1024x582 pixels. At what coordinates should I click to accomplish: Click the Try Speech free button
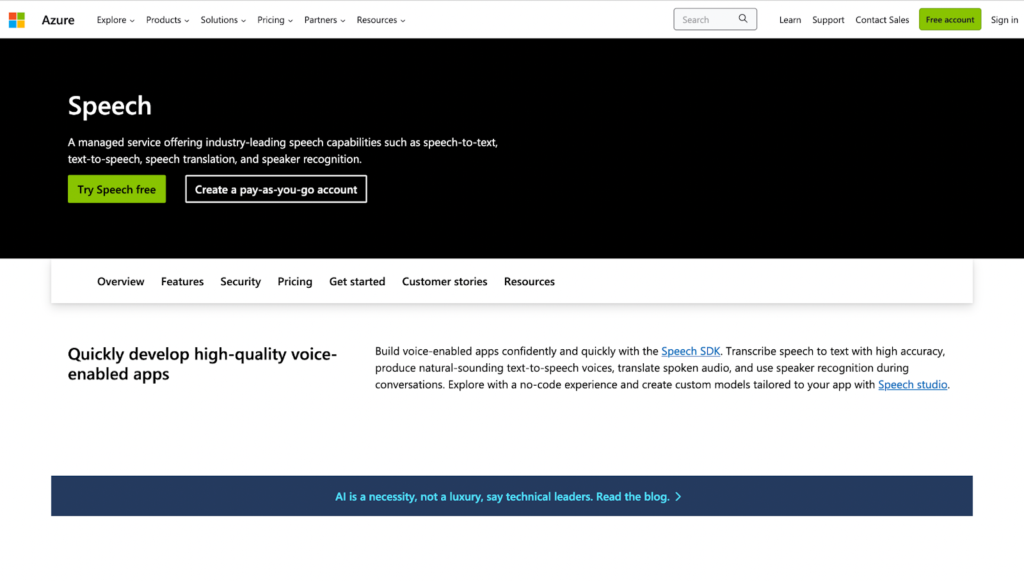[117, 189]
